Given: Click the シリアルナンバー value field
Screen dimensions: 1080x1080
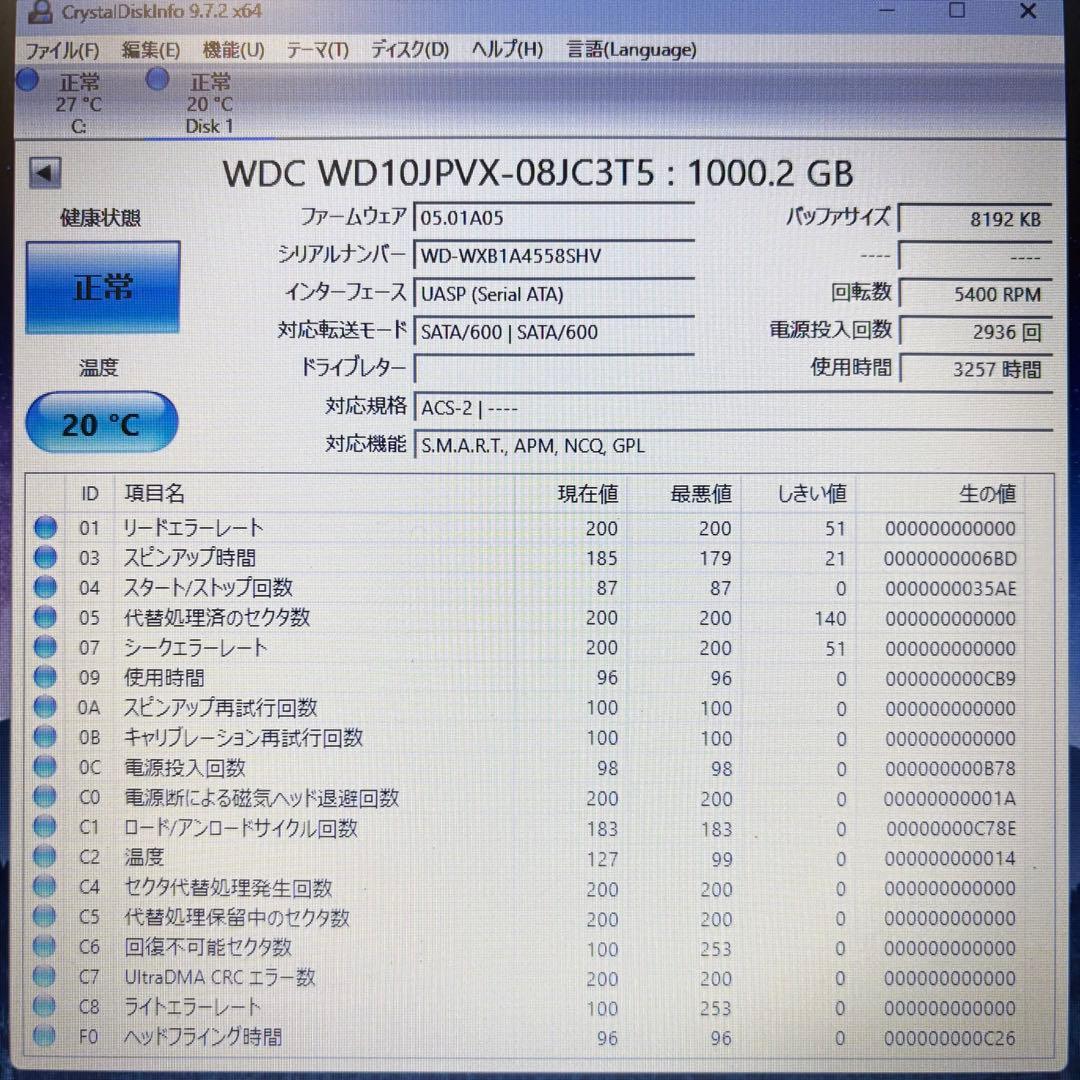Looking at the screenshot, I should 555,256.
